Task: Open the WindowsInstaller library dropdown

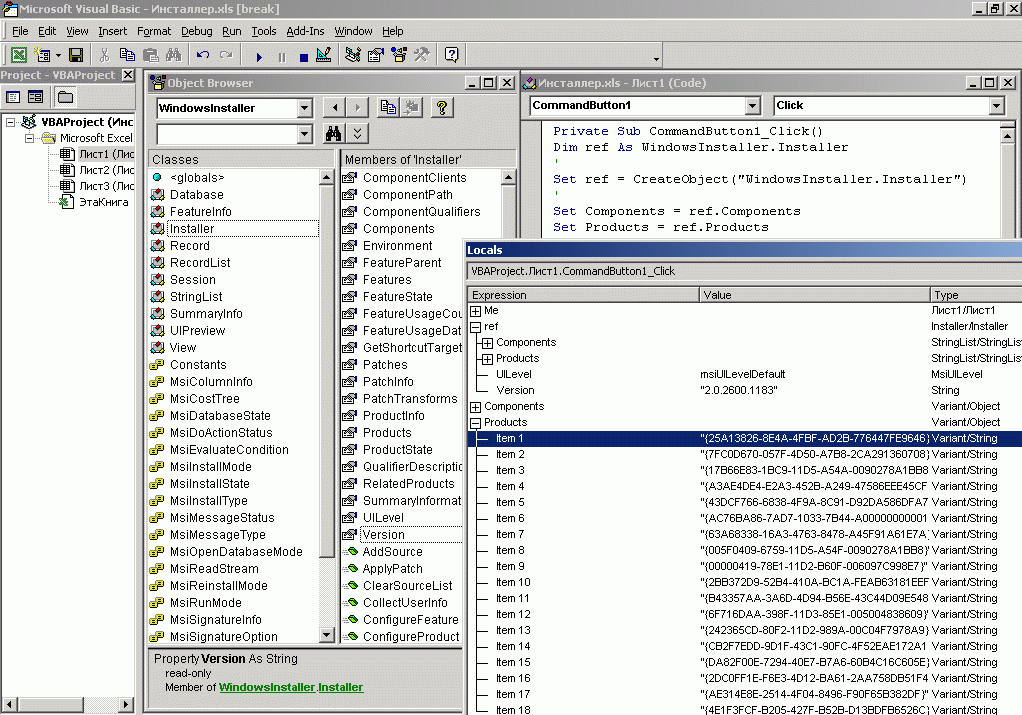Action: pyautogui.click(x=304, y=108)
